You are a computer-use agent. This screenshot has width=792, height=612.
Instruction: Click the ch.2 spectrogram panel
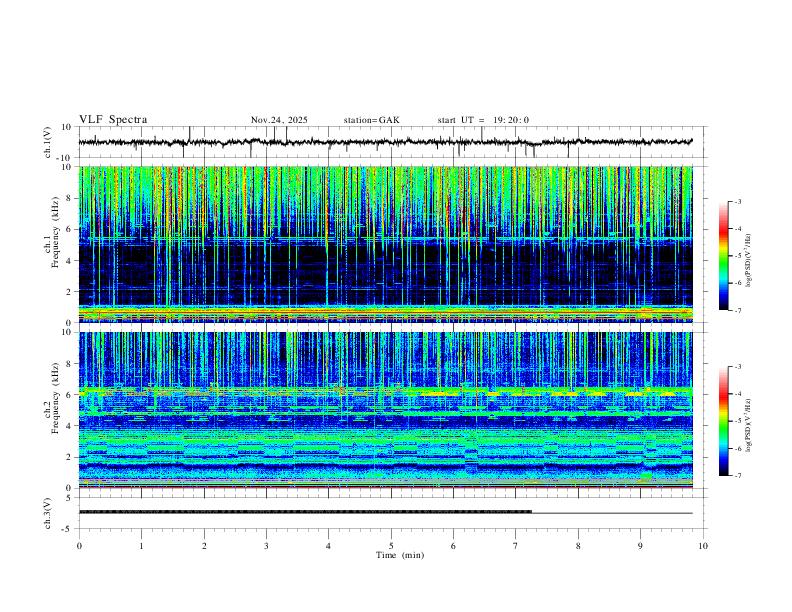385,410
